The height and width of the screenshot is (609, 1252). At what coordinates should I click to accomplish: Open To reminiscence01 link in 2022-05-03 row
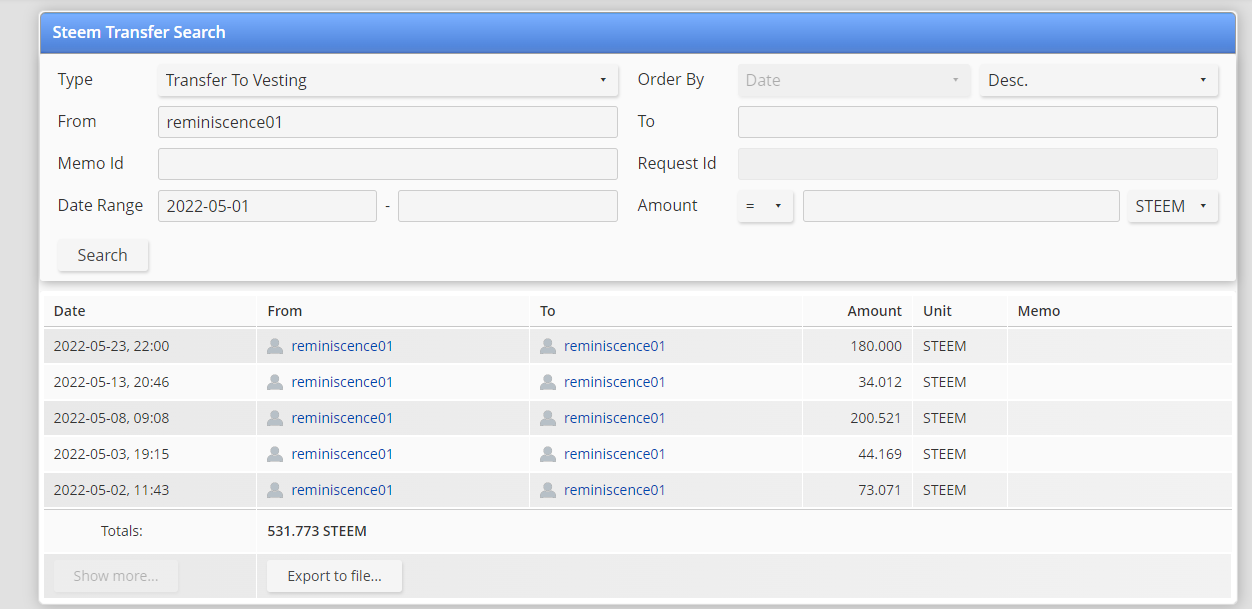coord(615,454)
